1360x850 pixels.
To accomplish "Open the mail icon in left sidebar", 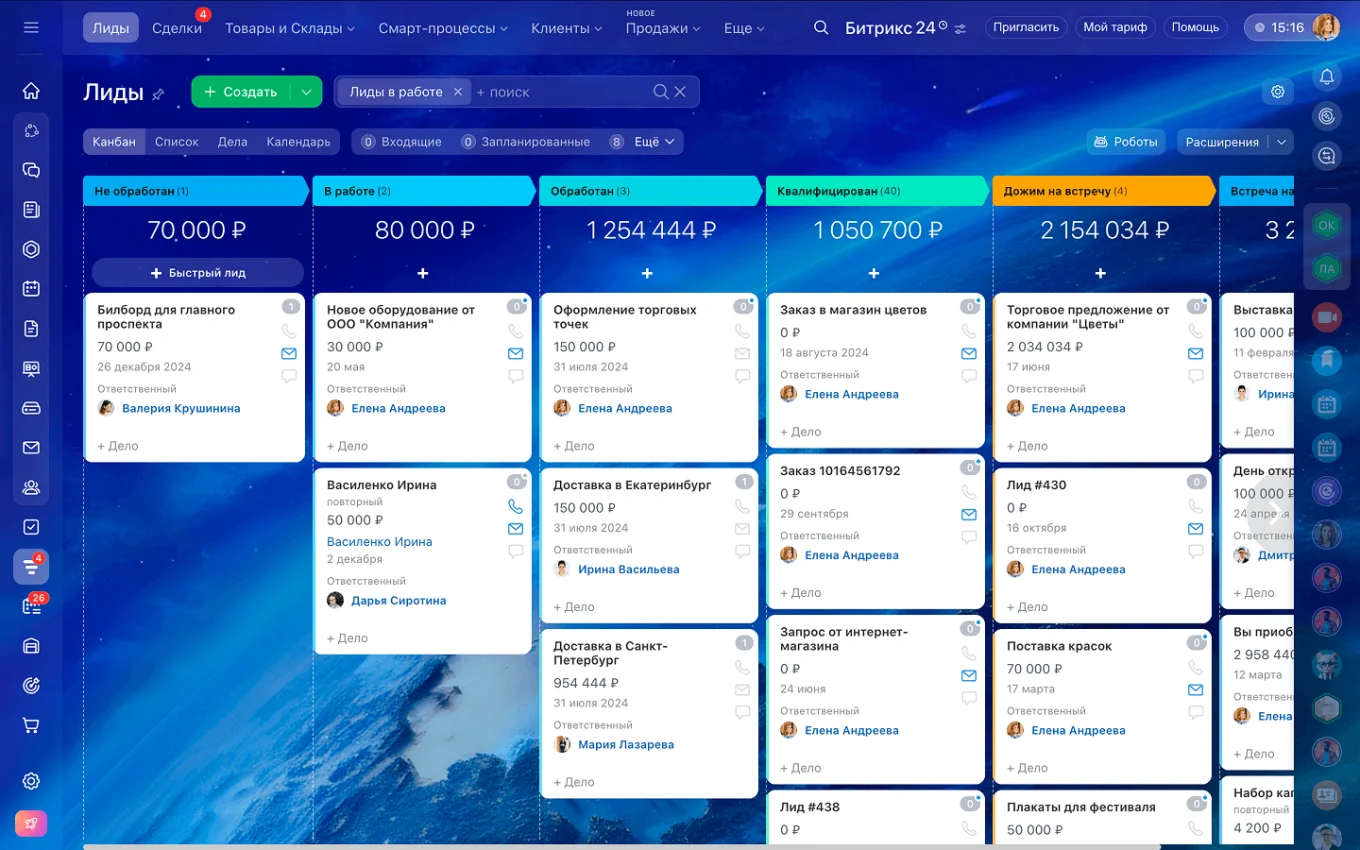I will 30,446.
